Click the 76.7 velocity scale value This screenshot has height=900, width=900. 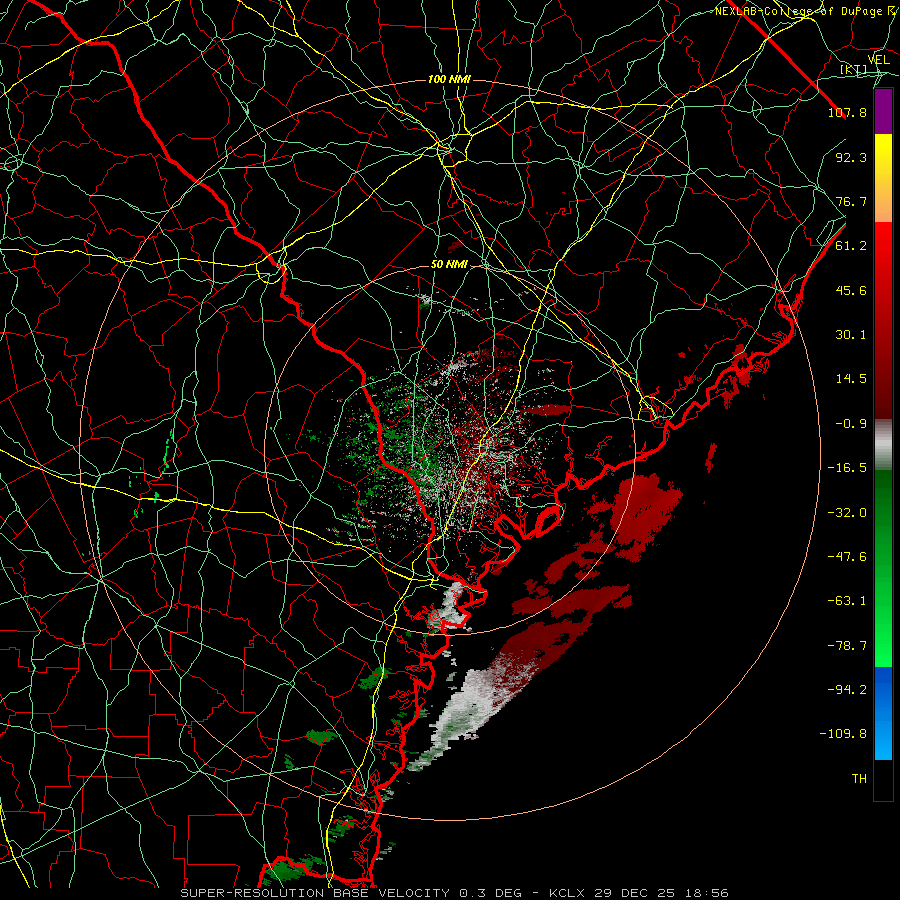[851, 201]
